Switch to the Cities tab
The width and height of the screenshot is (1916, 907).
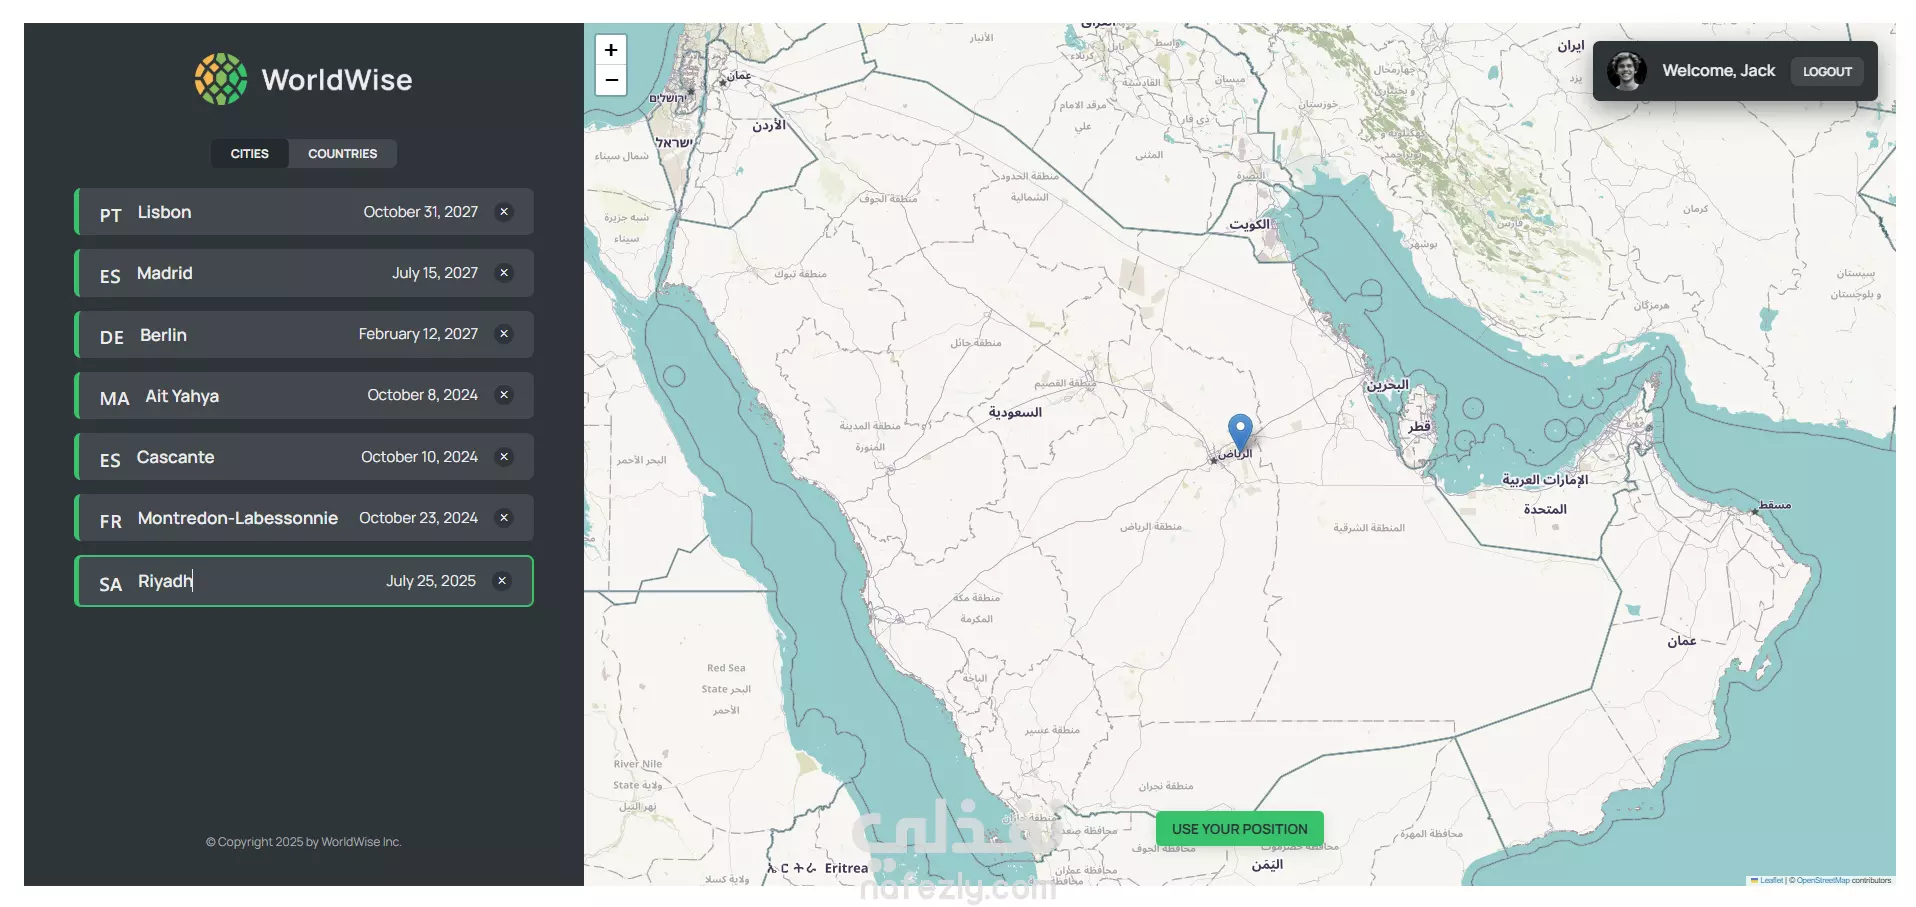pyautogui.click(x=250, y=154)
